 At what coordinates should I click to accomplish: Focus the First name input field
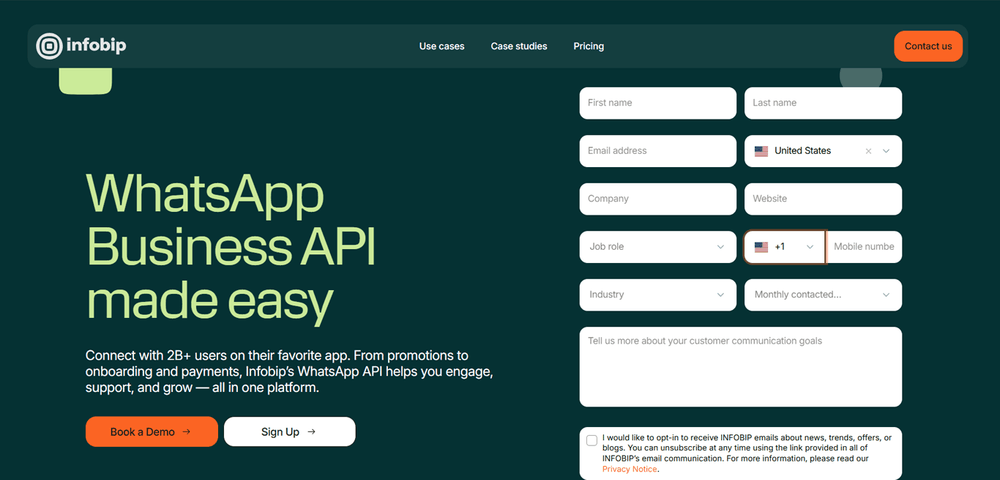(657, 103)
